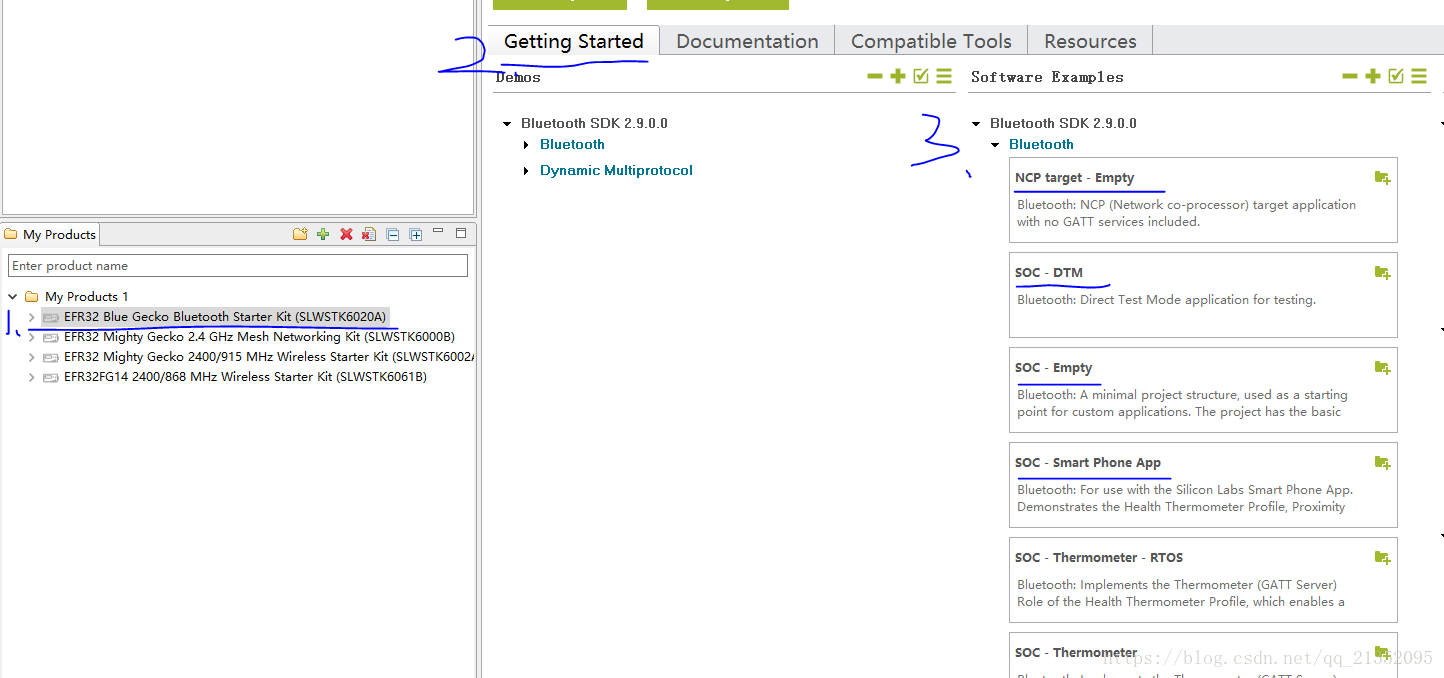Click the Enter product name field
Image resolution: width=1444 pixels, height=678 pixels.
238,265
